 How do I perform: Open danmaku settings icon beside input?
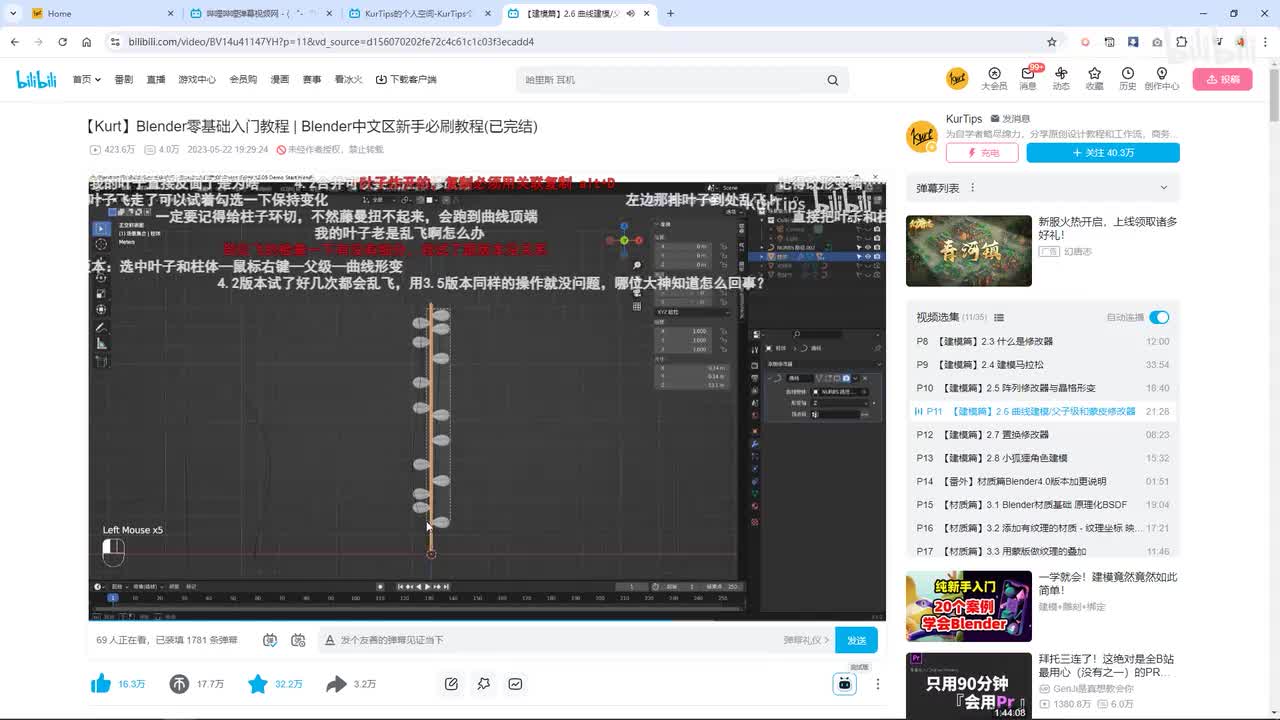click(298, 640)
